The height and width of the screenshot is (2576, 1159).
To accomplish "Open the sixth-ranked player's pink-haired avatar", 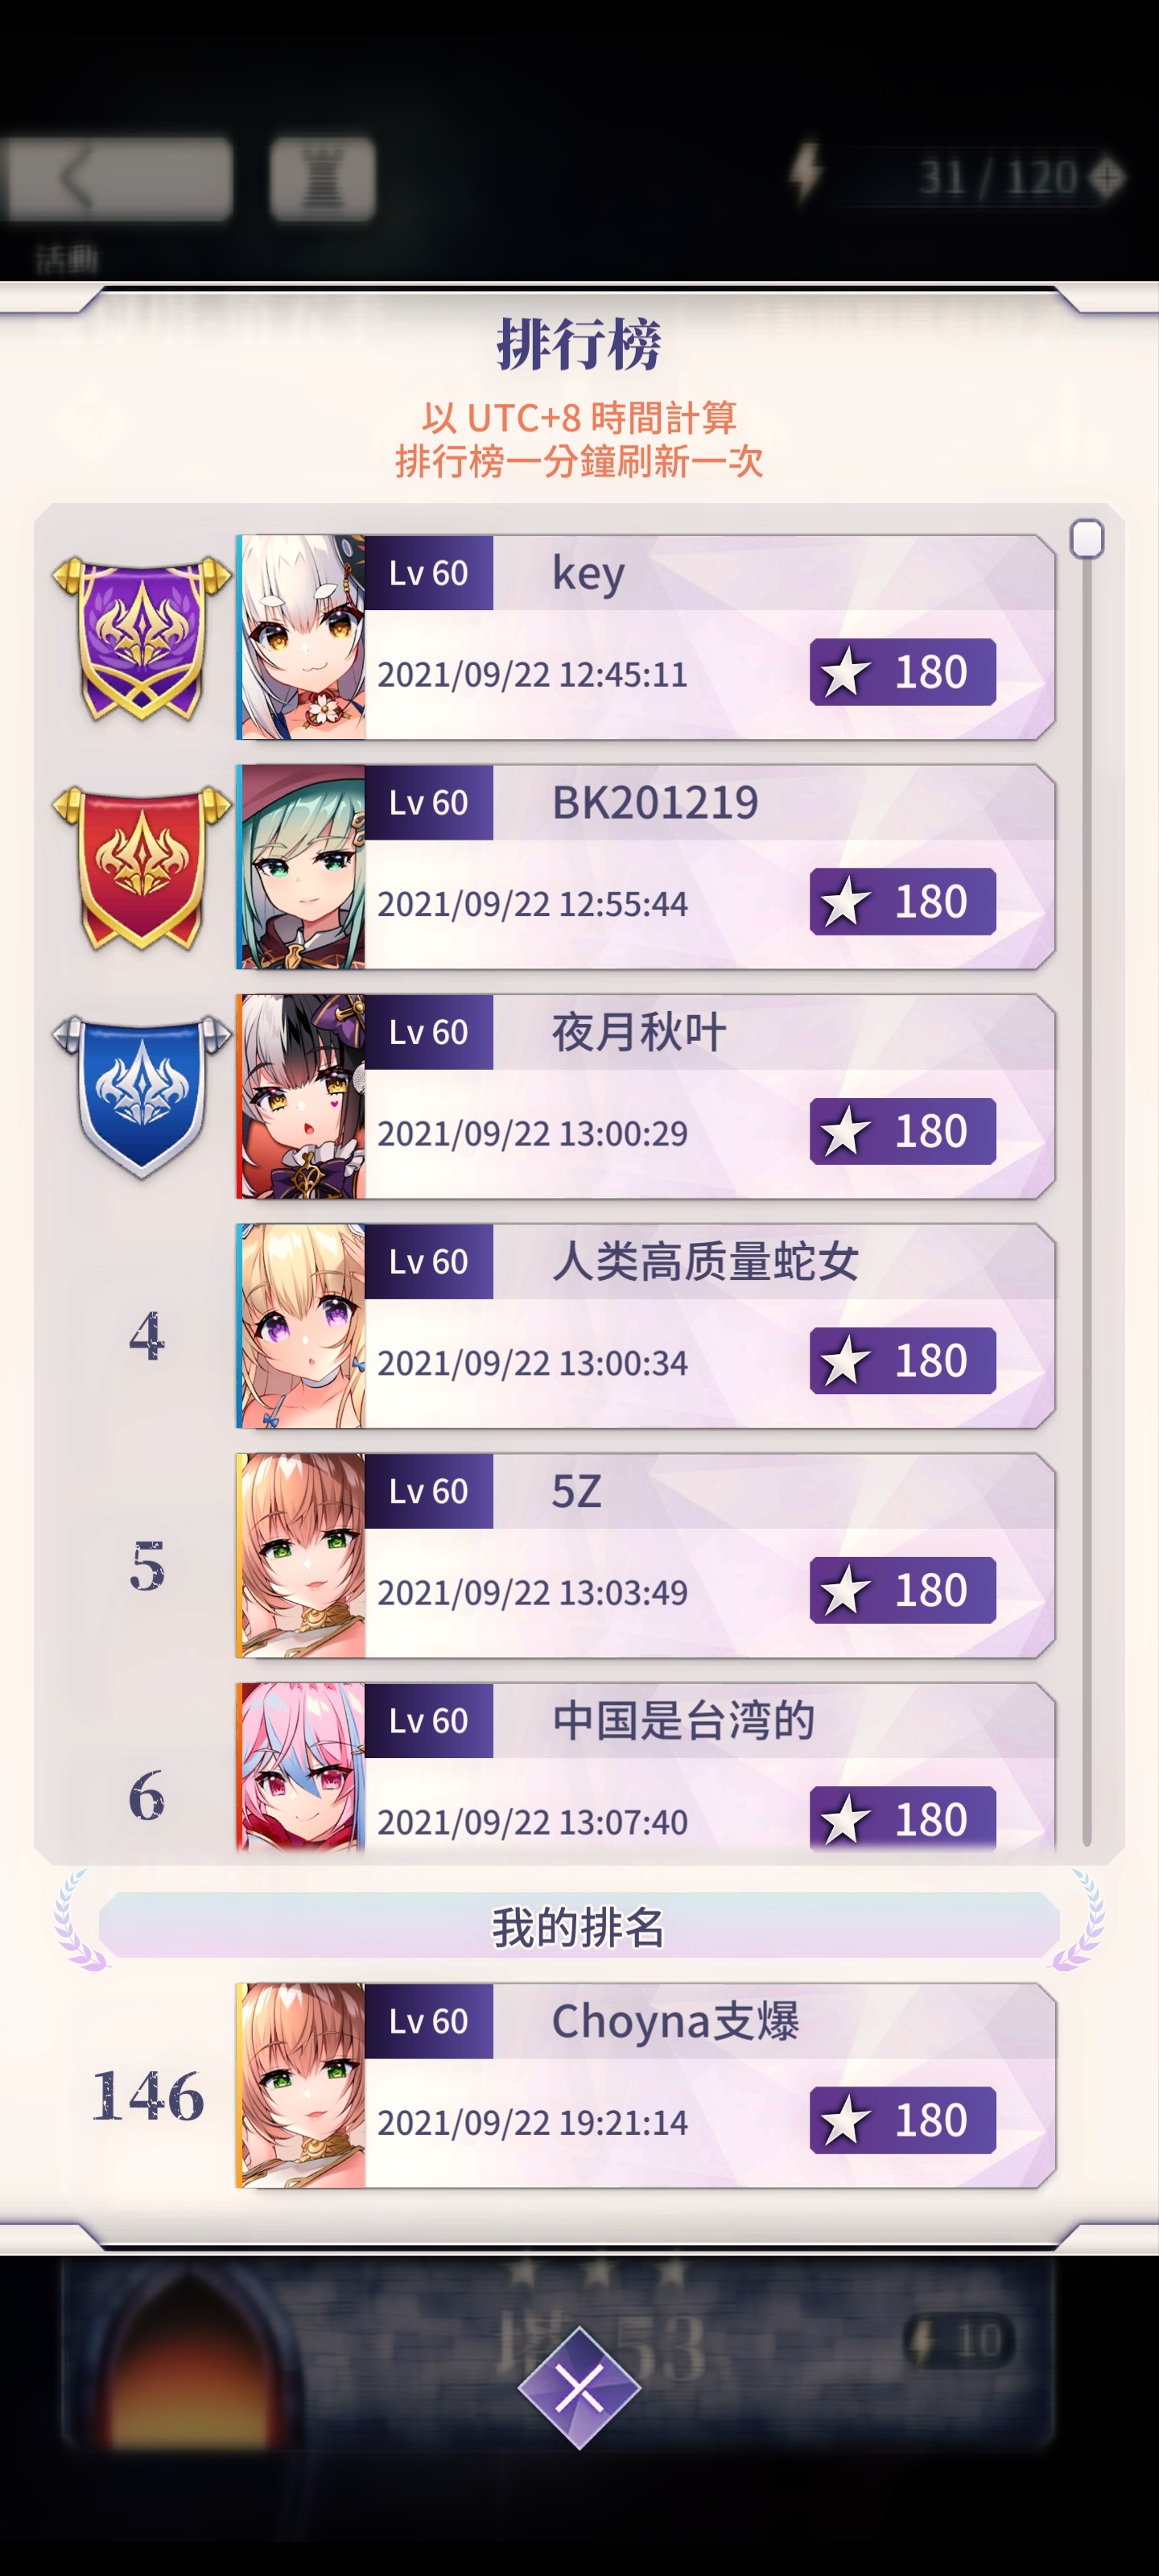I will click(x=301, y=1767).
